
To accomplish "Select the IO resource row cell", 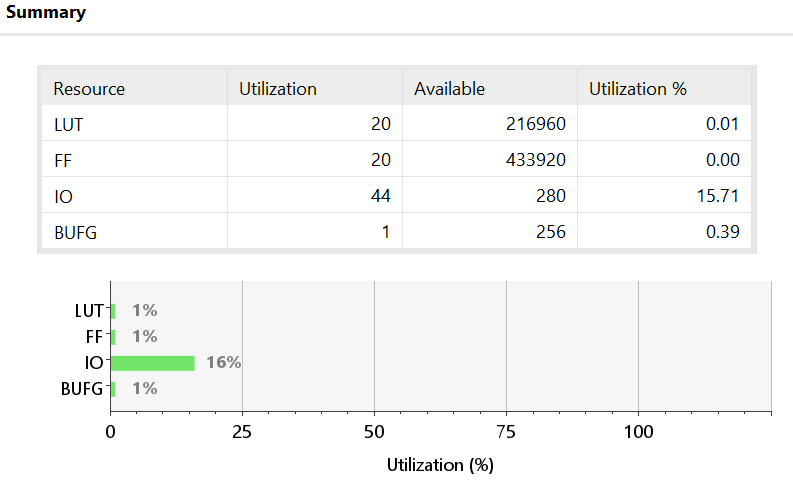I will click(61, 195).
